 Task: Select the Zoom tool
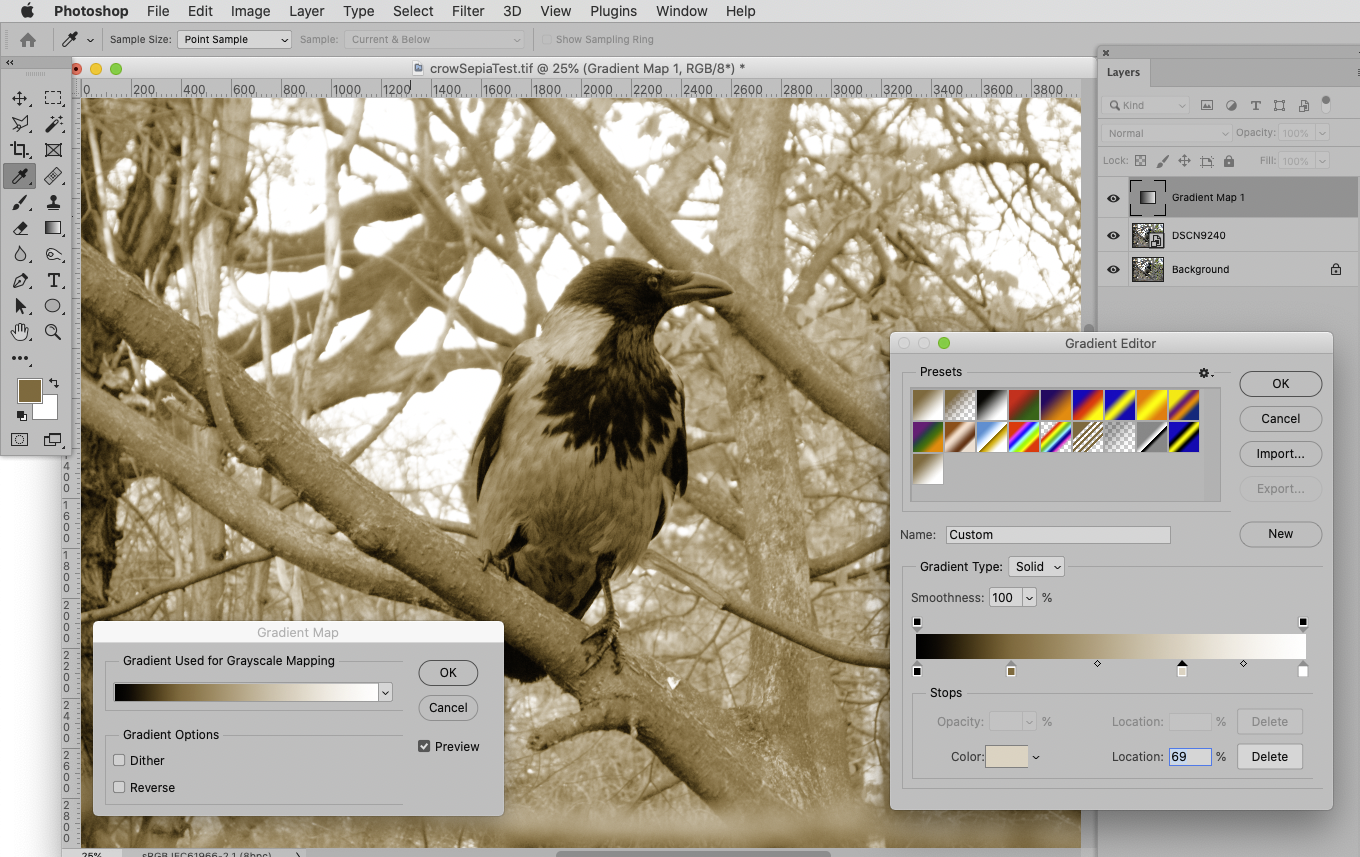tap(53, 332)
